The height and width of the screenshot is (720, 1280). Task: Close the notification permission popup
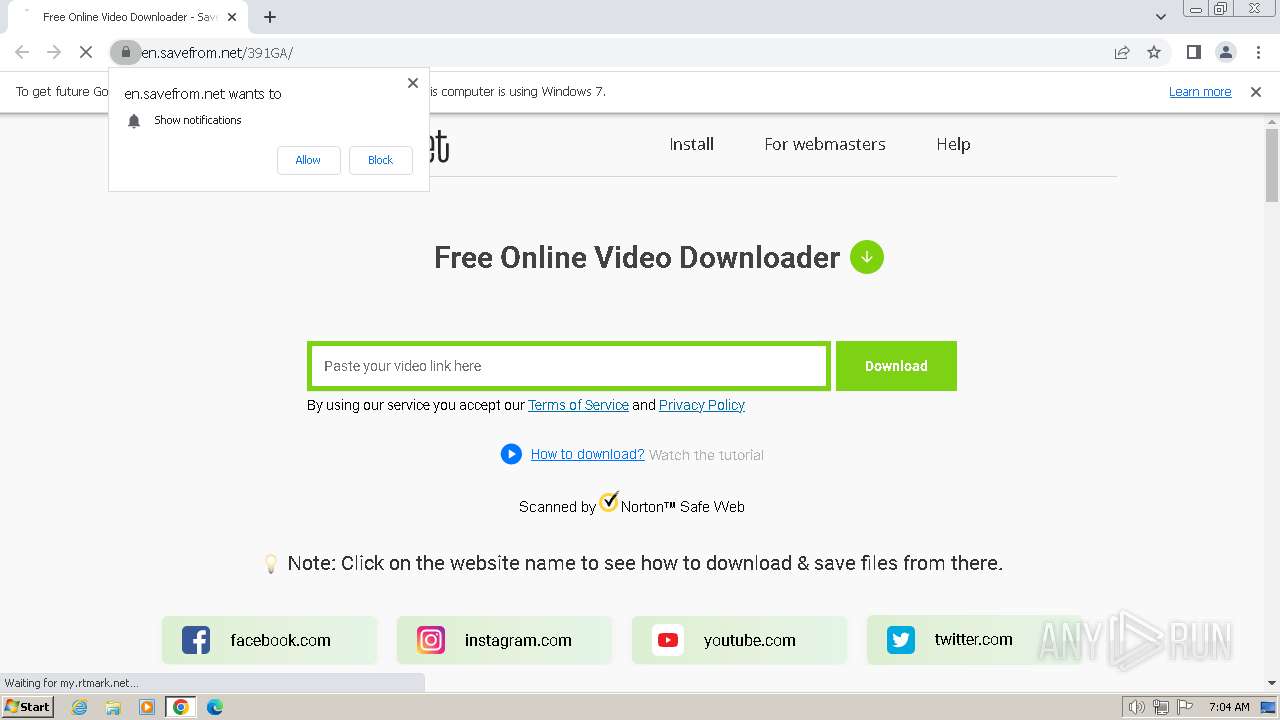pyautogui.click(x=413, y=83)
